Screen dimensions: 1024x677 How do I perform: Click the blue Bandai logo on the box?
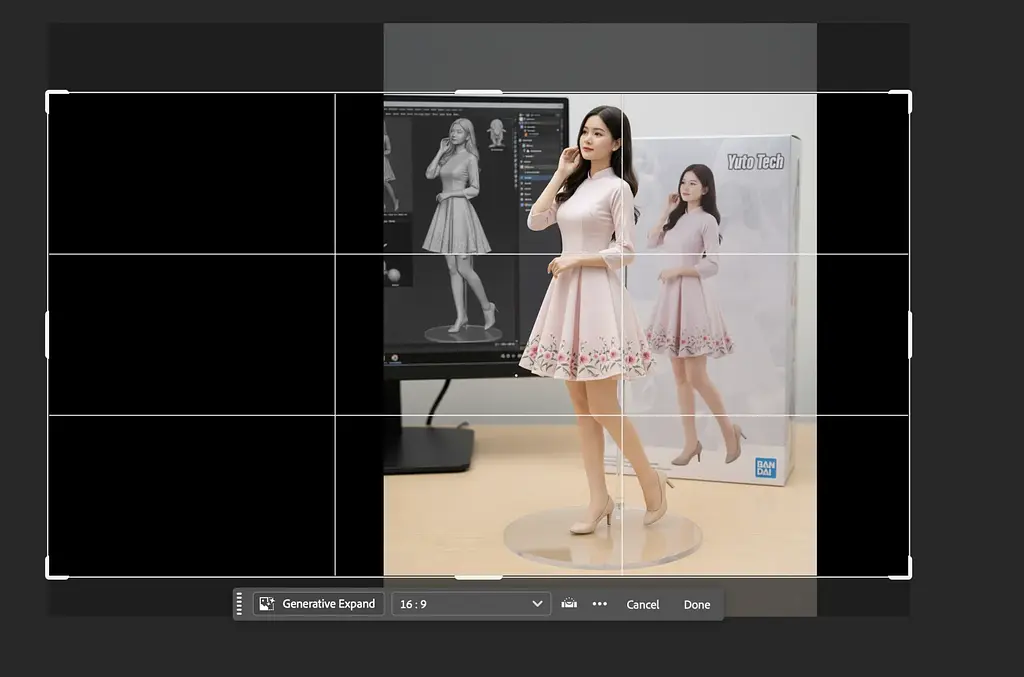[x=765, y=467]
